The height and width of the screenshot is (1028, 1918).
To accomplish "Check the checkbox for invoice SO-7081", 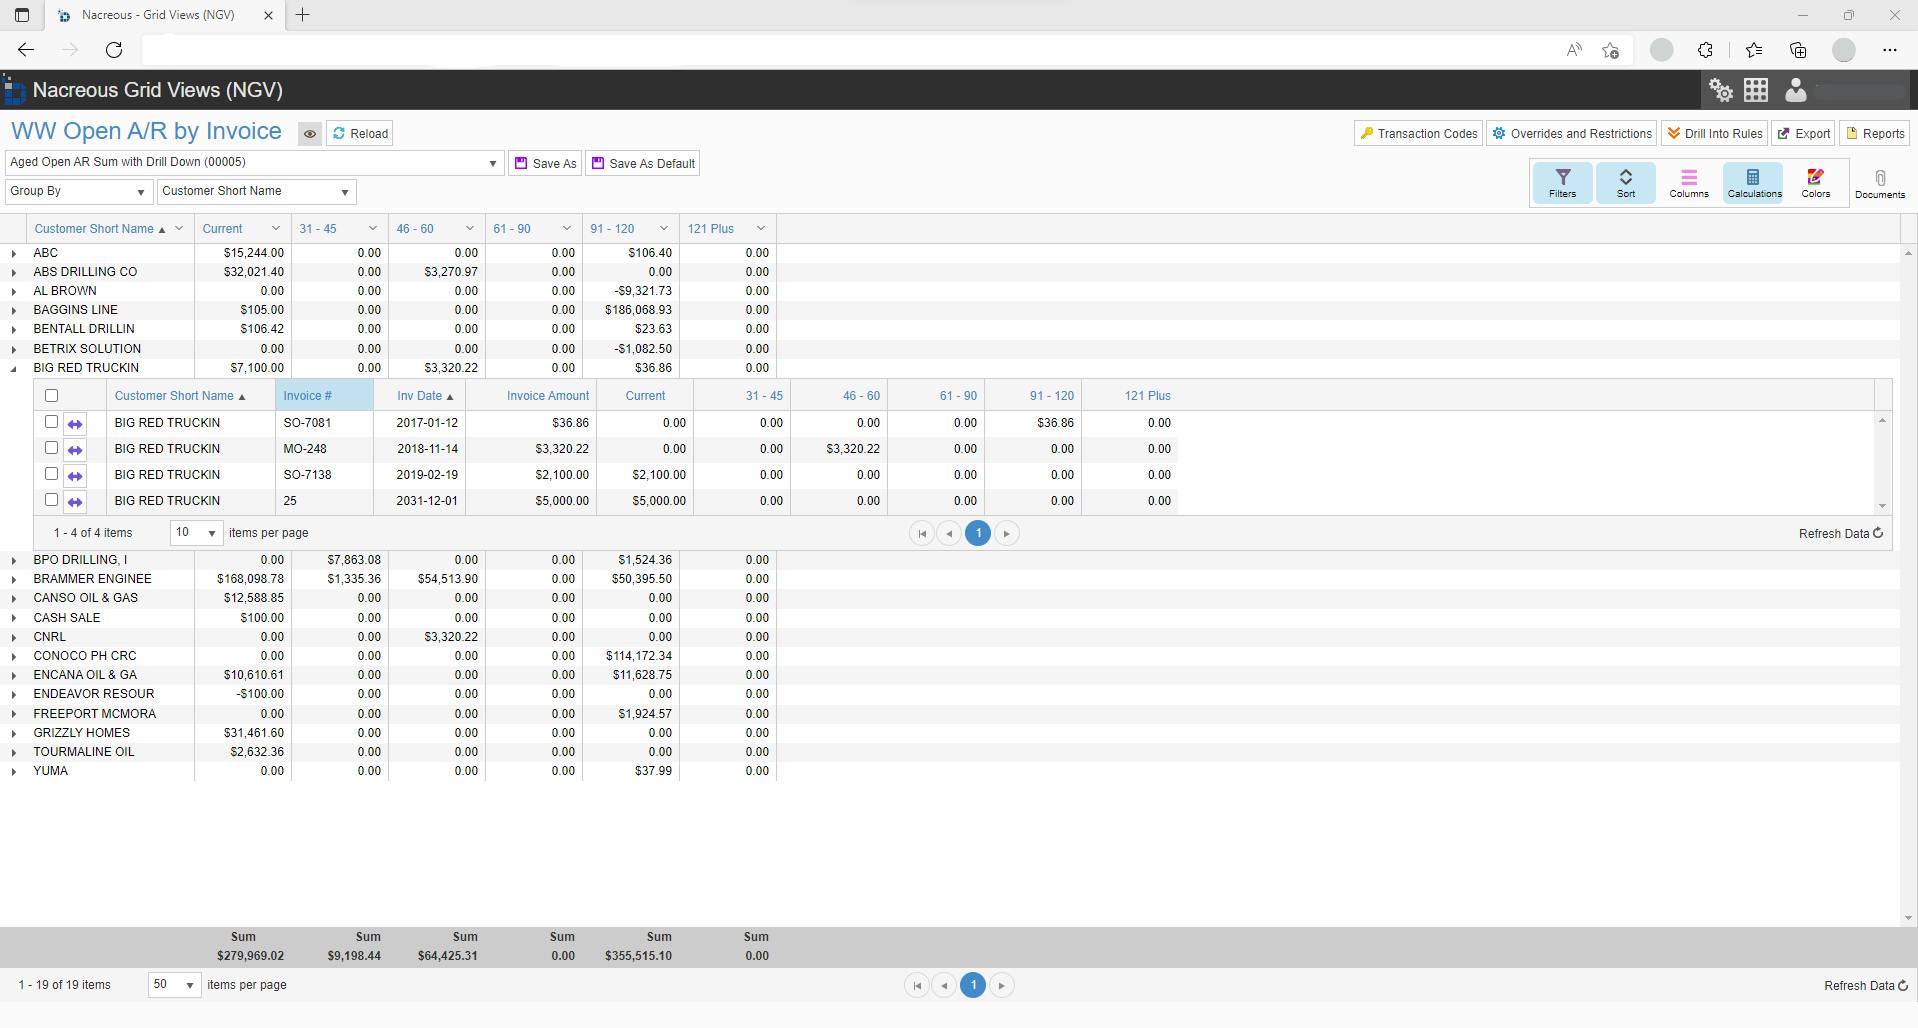I will click(x=52, y=422).
